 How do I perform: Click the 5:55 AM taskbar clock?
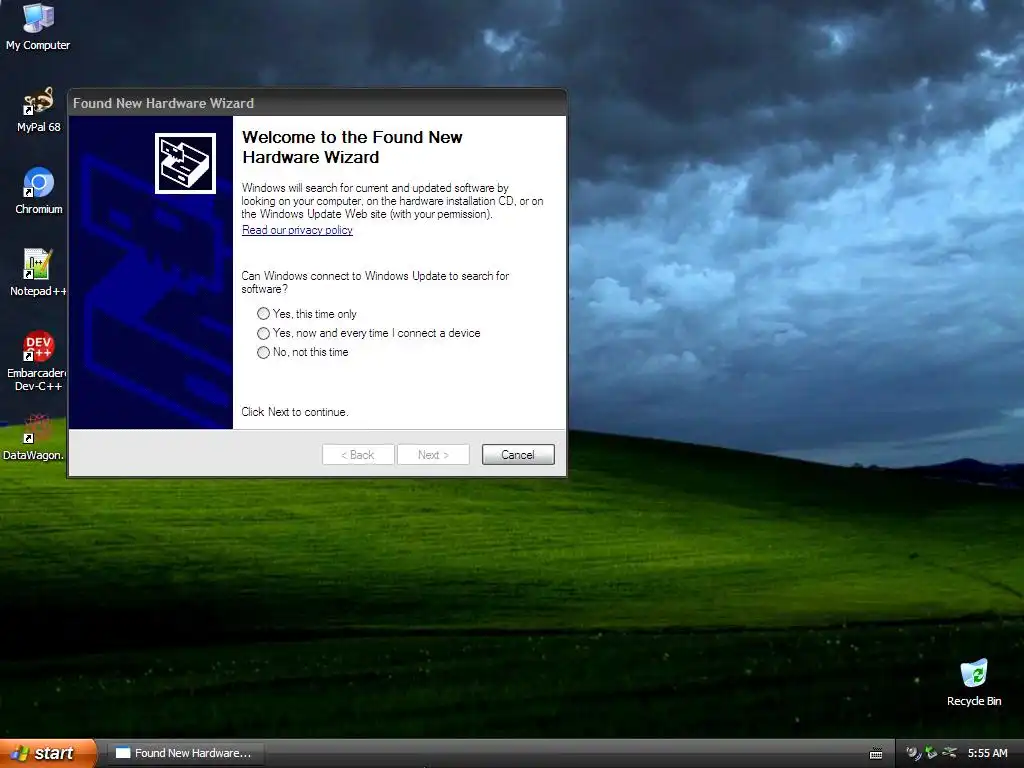pyautogui.click(x=987, y=753)
